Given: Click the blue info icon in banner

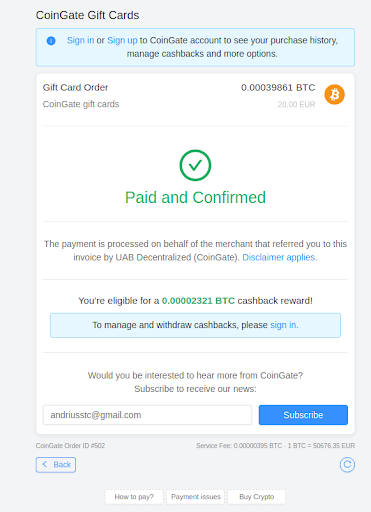Looking at the screenshot, I should point(51,41).
